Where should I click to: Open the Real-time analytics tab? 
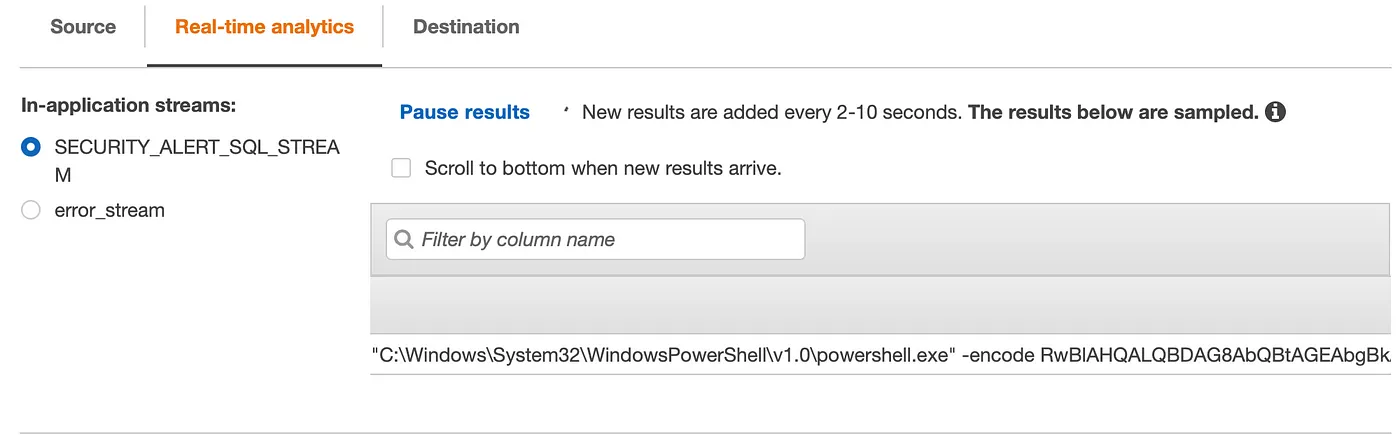[x=264, y=27]
